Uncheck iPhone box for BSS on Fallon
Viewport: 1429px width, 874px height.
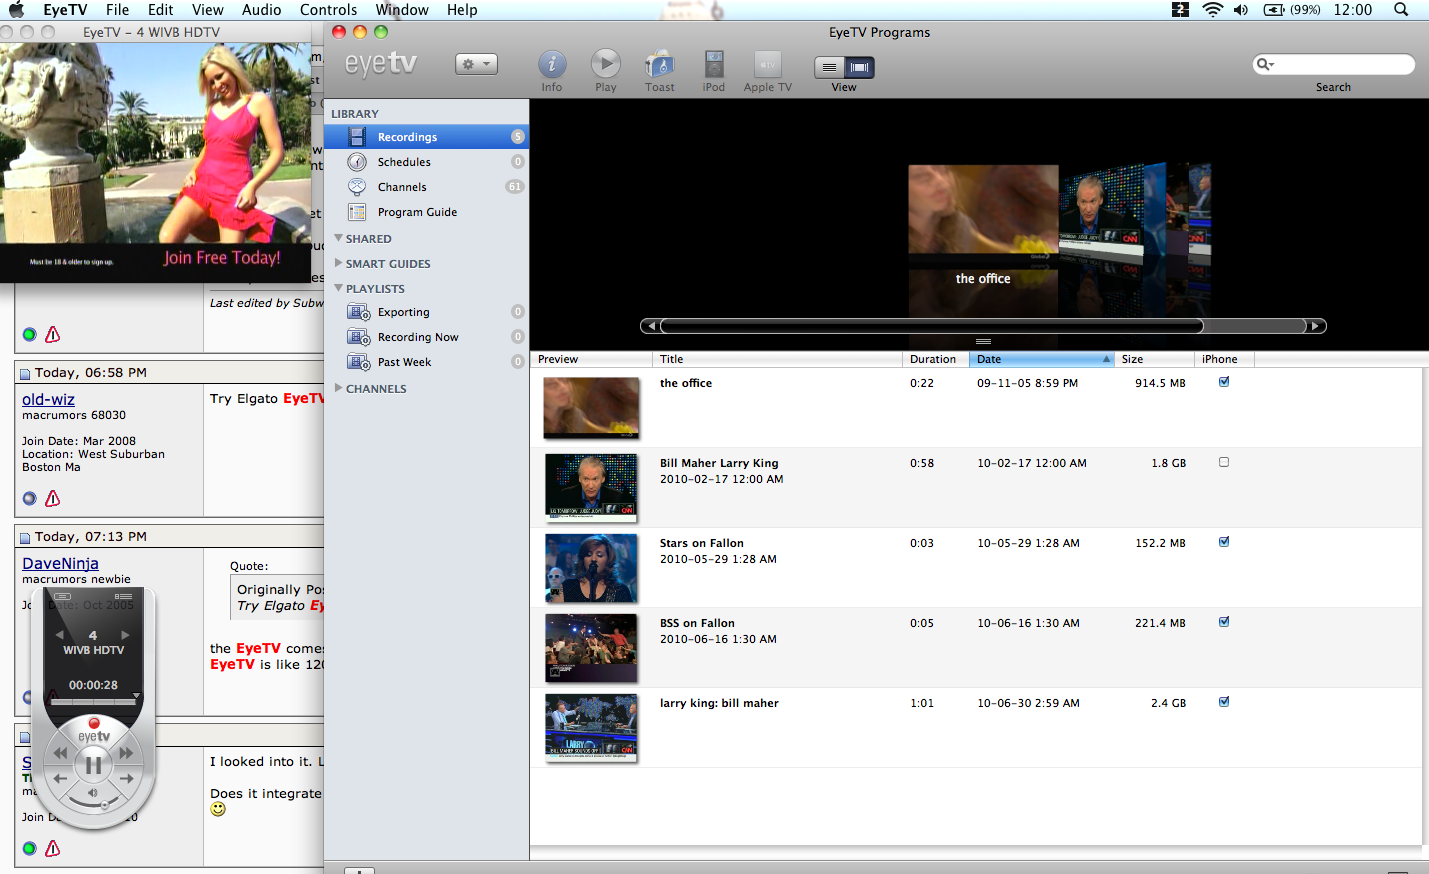[1224, 622]
